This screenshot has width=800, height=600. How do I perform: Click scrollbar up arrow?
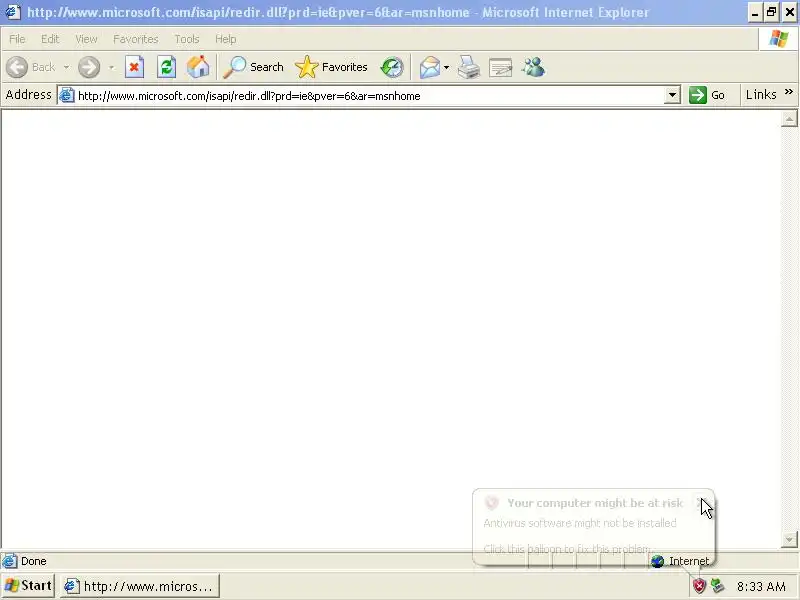click(789, 119)
